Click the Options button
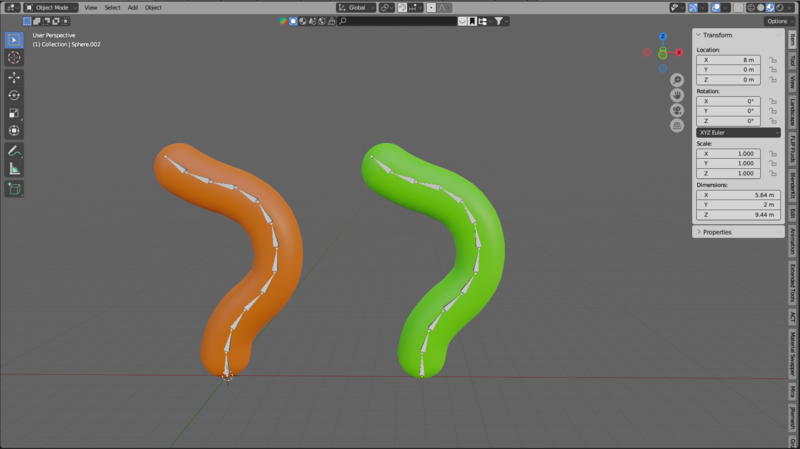The image size is (800, 449). pyautogui.click(x=778, y=21)
